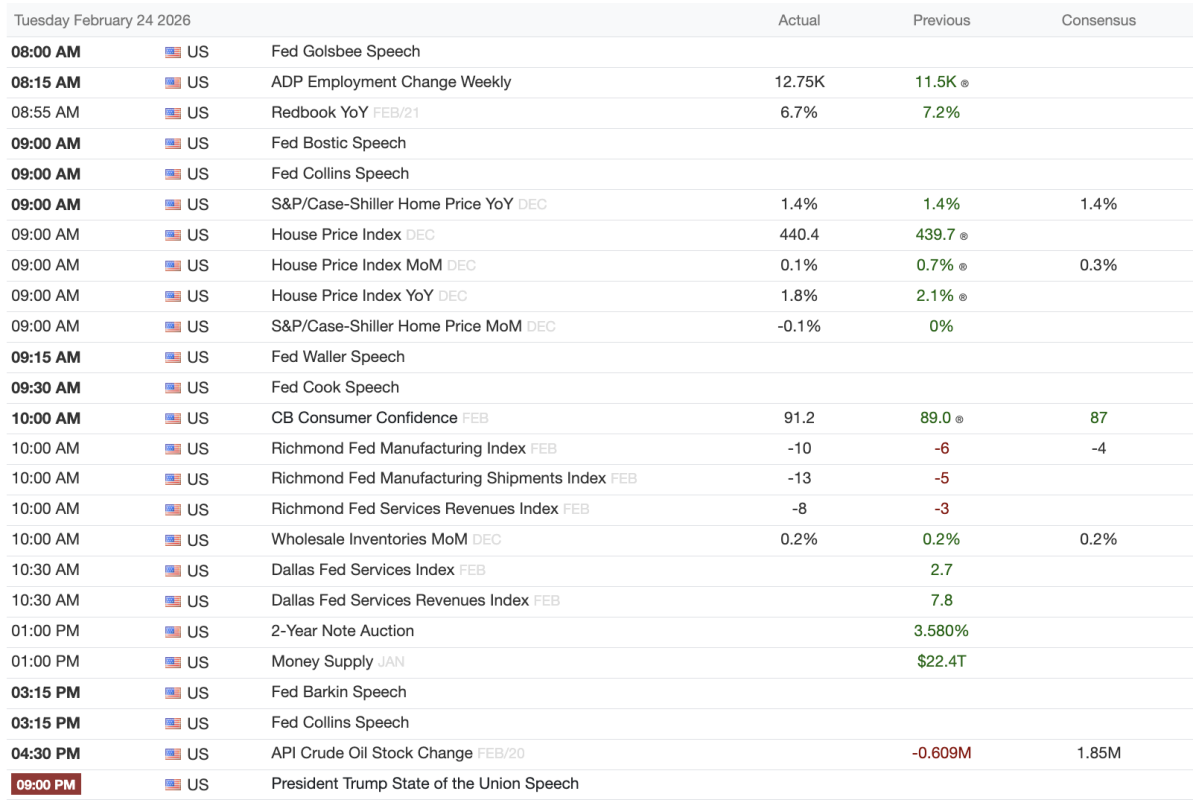1193x800 pixels.
Task: Click the US flag beside Fed Golsbee Speech
Action: [173, 52]
